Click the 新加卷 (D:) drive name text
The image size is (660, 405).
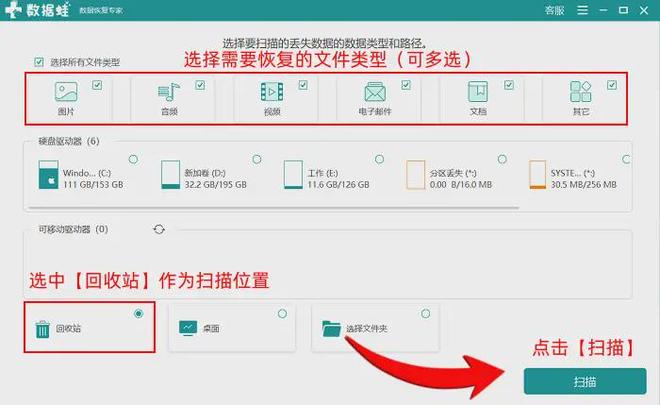(x=205, y=173)
